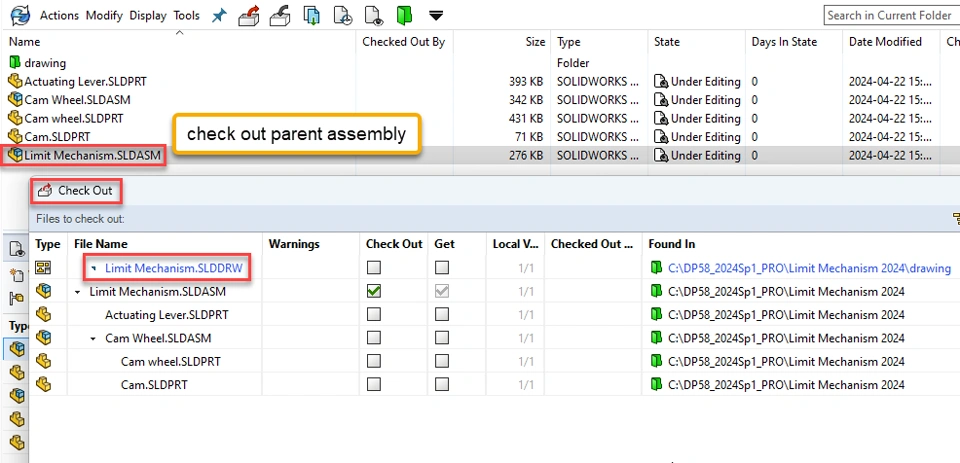Click the blue pushpin toolbar icon

(x=219, y=16)
